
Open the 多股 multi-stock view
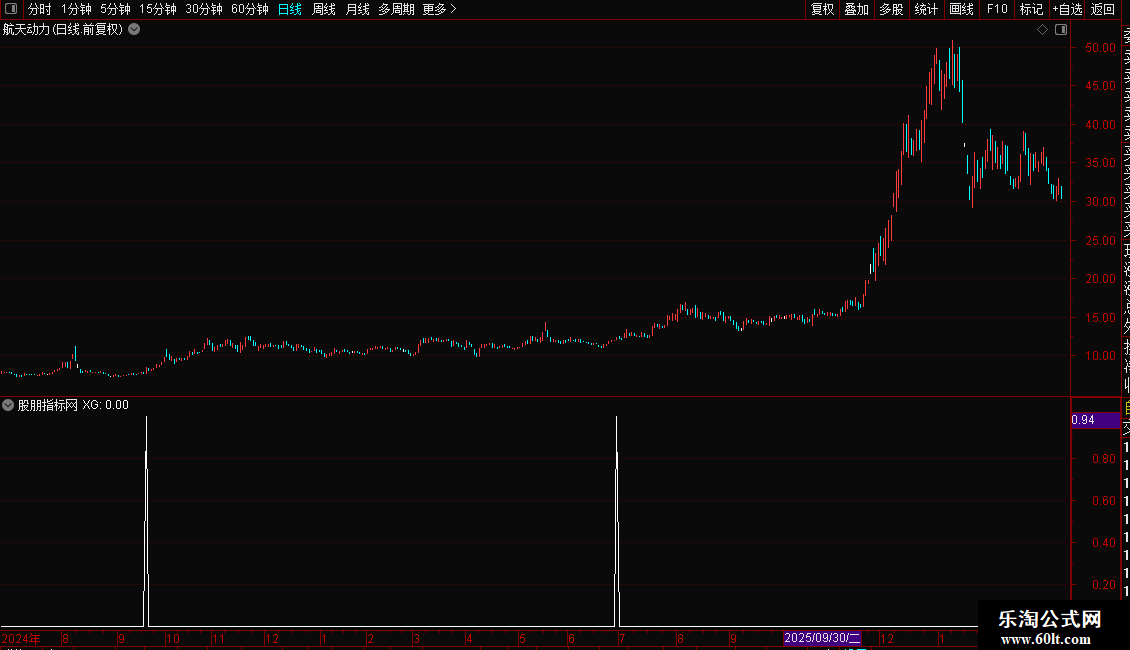point(891,9)
